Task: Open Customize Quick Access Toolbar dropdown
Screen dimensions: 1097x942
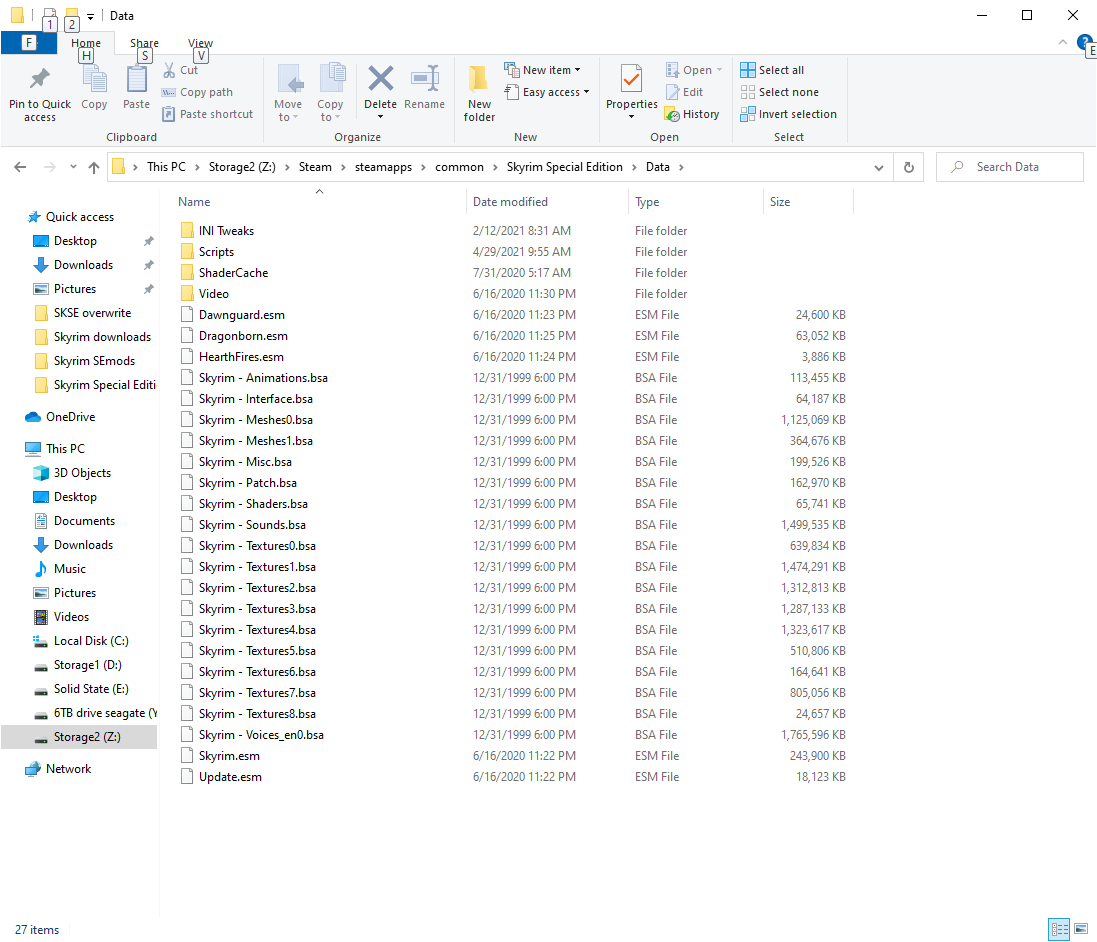Action: tap(90, 16)
